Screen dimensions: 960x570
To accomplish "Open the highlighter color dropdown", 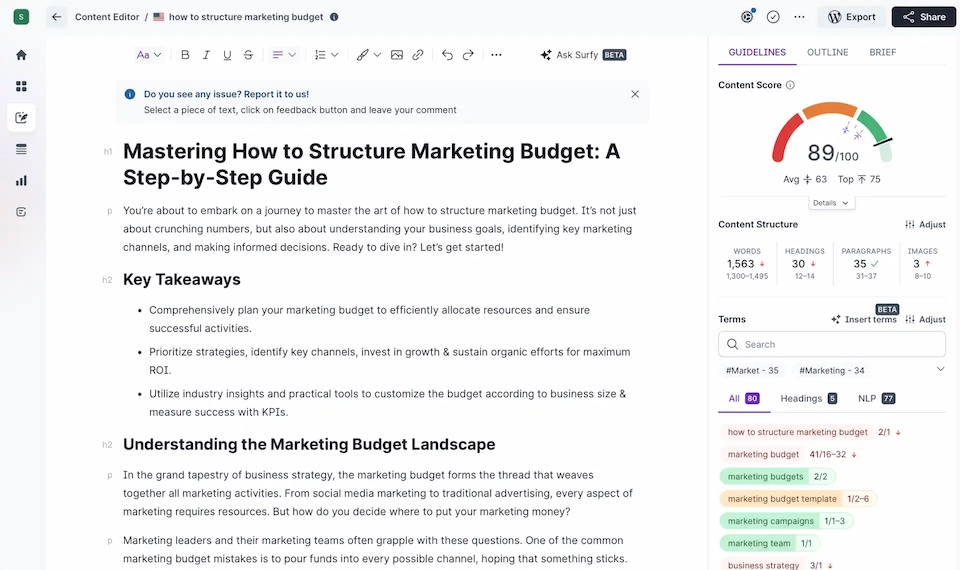I will click(369, 55).
